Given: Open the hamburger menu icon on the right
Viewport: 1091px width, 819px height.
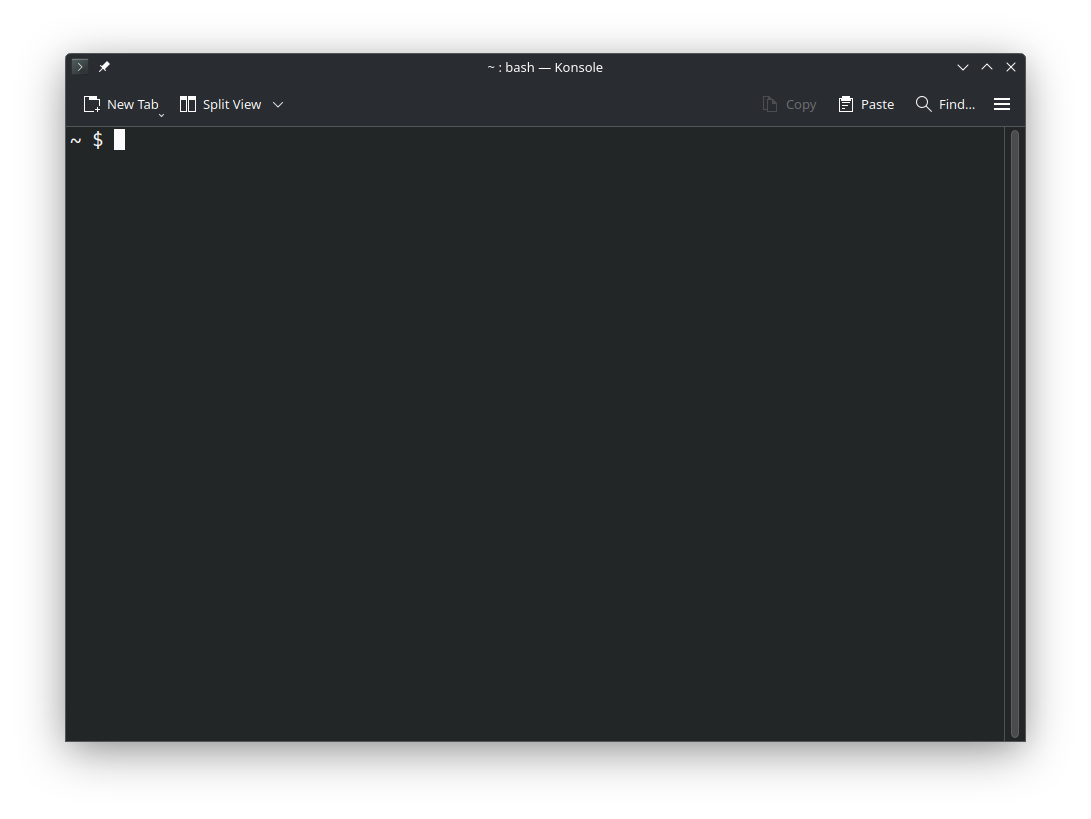Looking at the screenshot, I should (x=1002, y=103).
